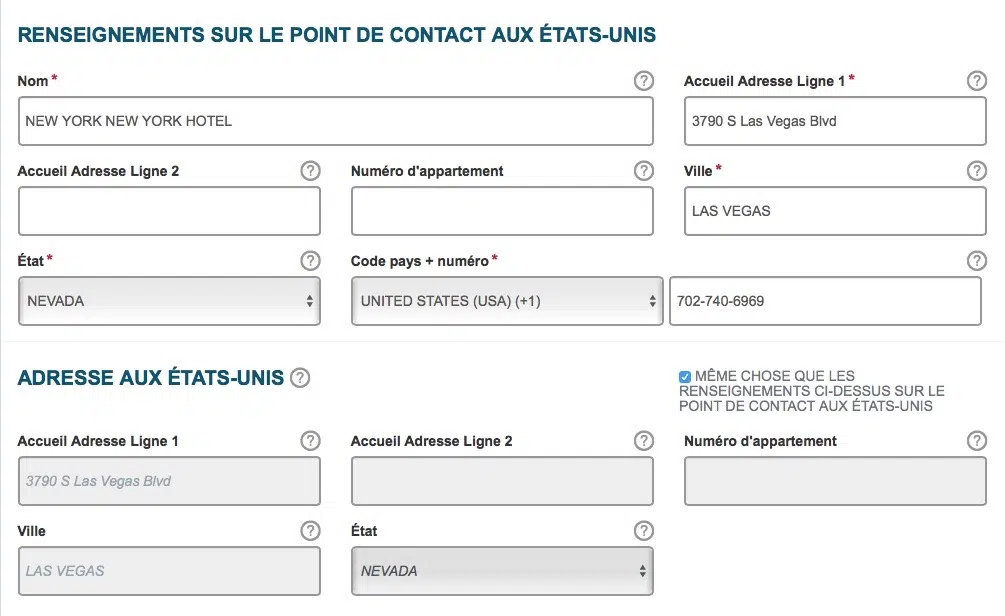
Task: Open the contact État dropdown showing NEVADA
Action: tap(169, 301)
